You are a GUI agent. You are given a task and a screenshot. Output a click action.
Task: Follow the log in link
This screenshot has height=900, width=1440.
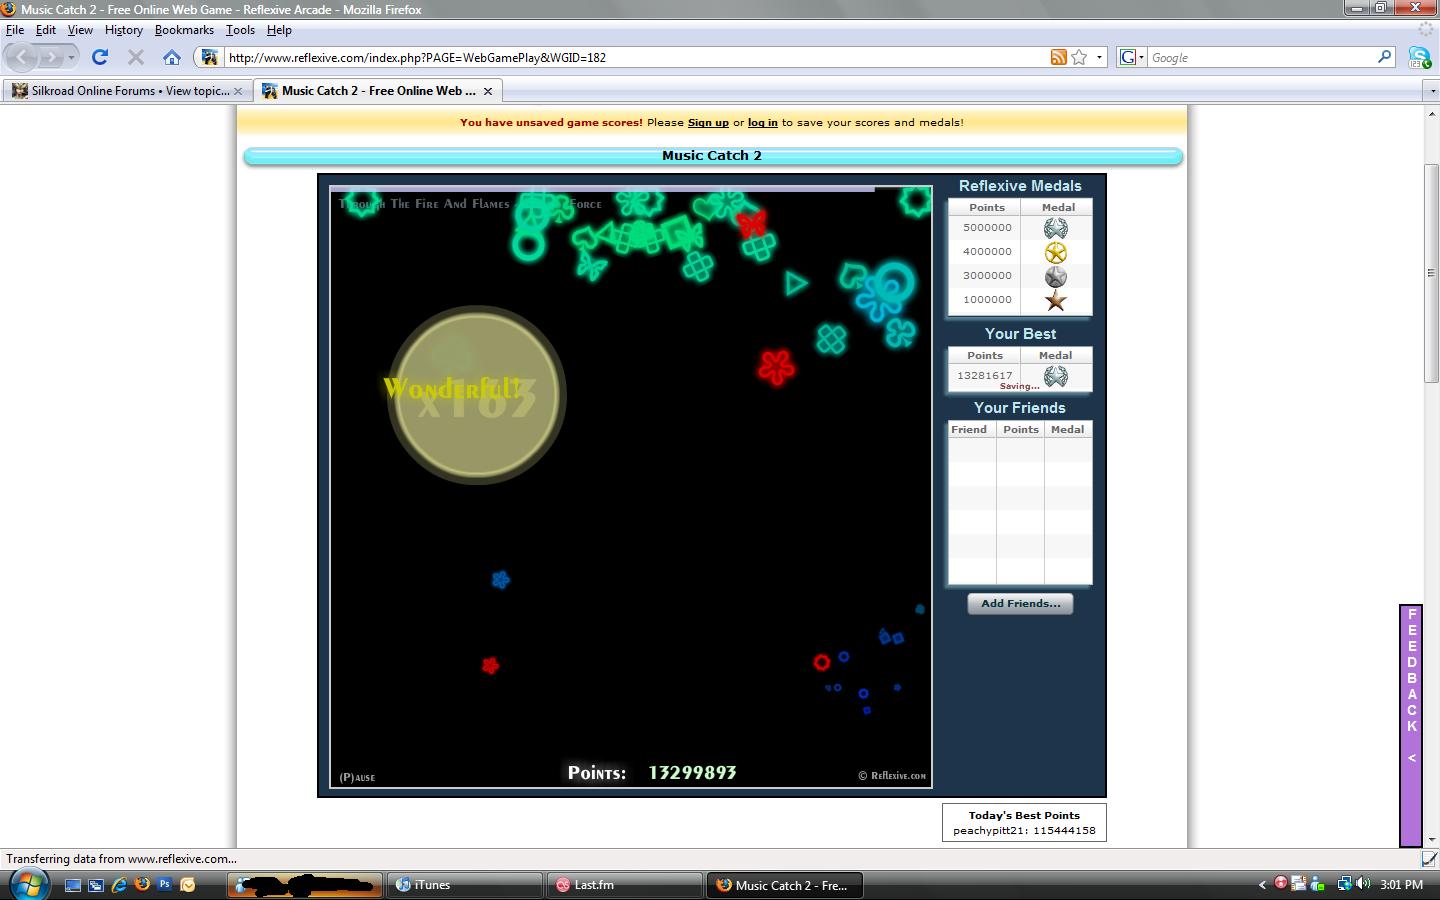762,123
